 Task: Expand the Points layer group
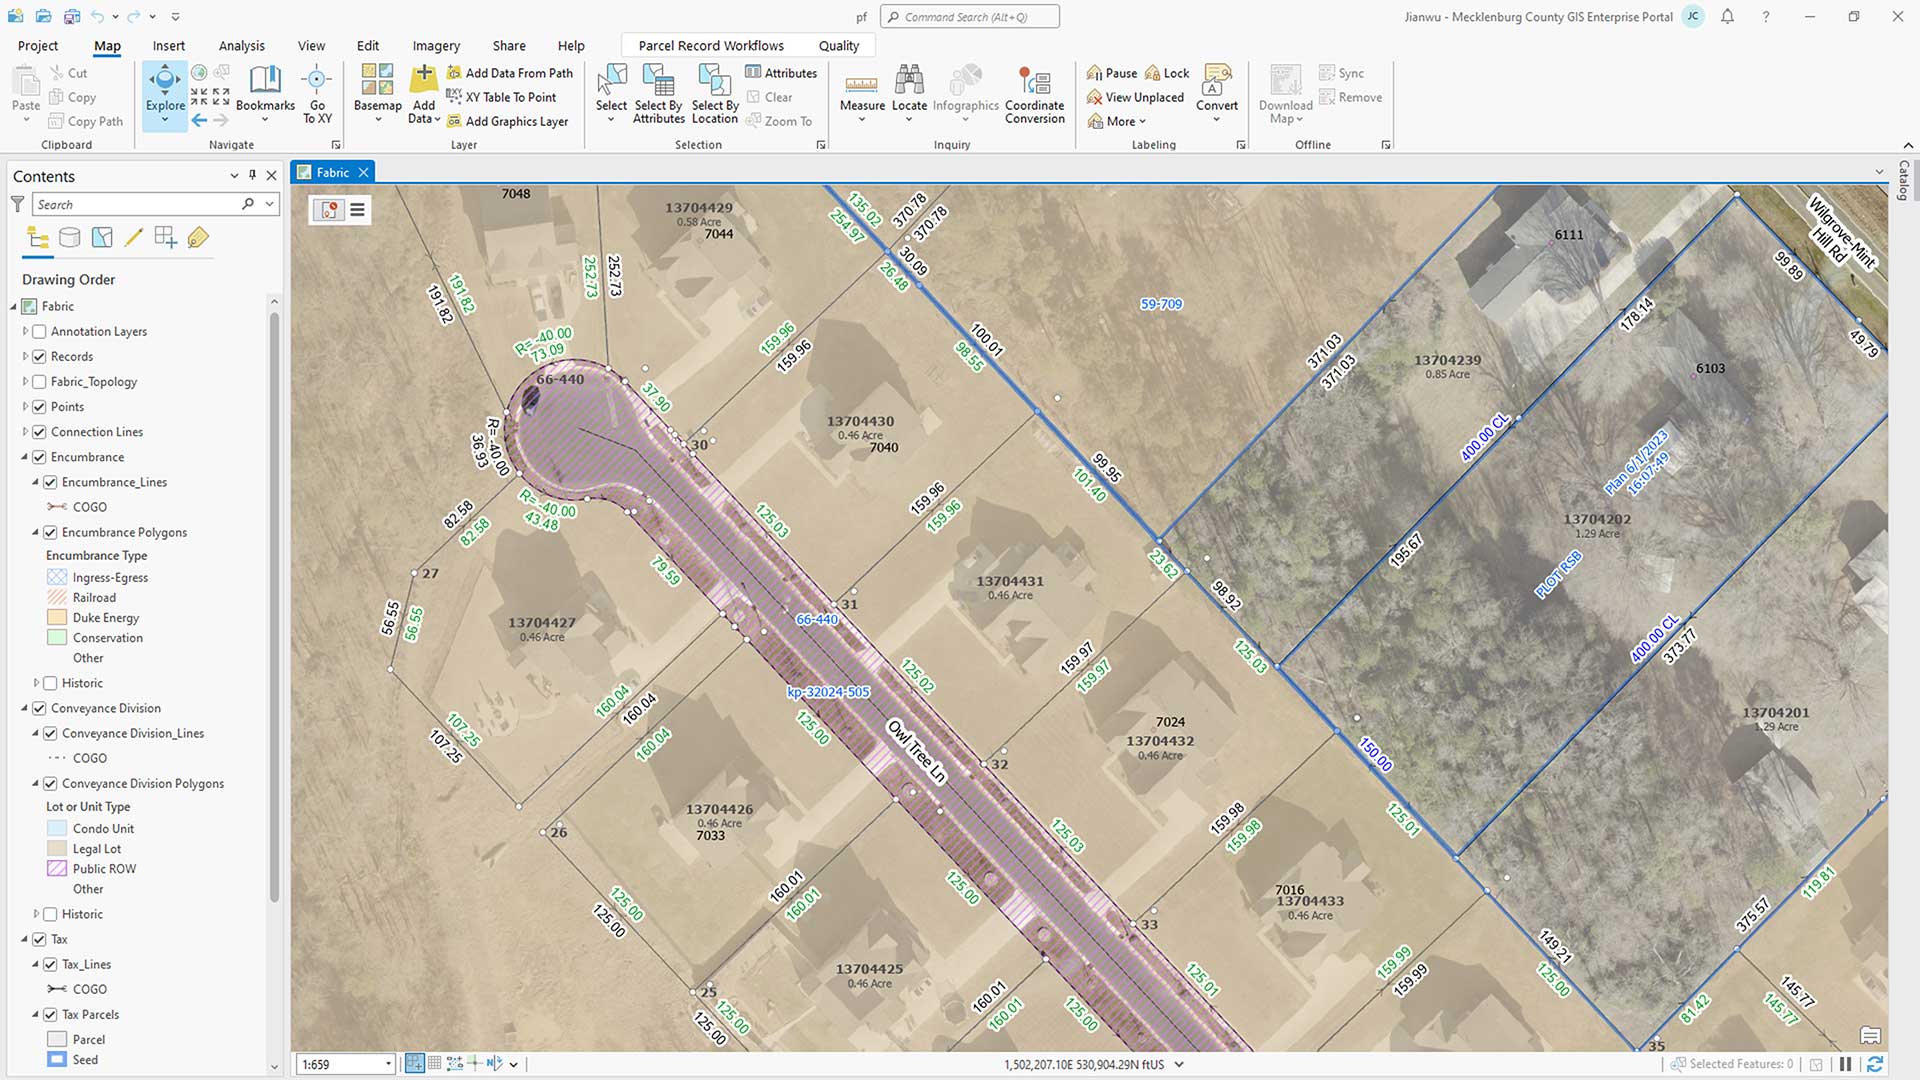pos(26,407)
